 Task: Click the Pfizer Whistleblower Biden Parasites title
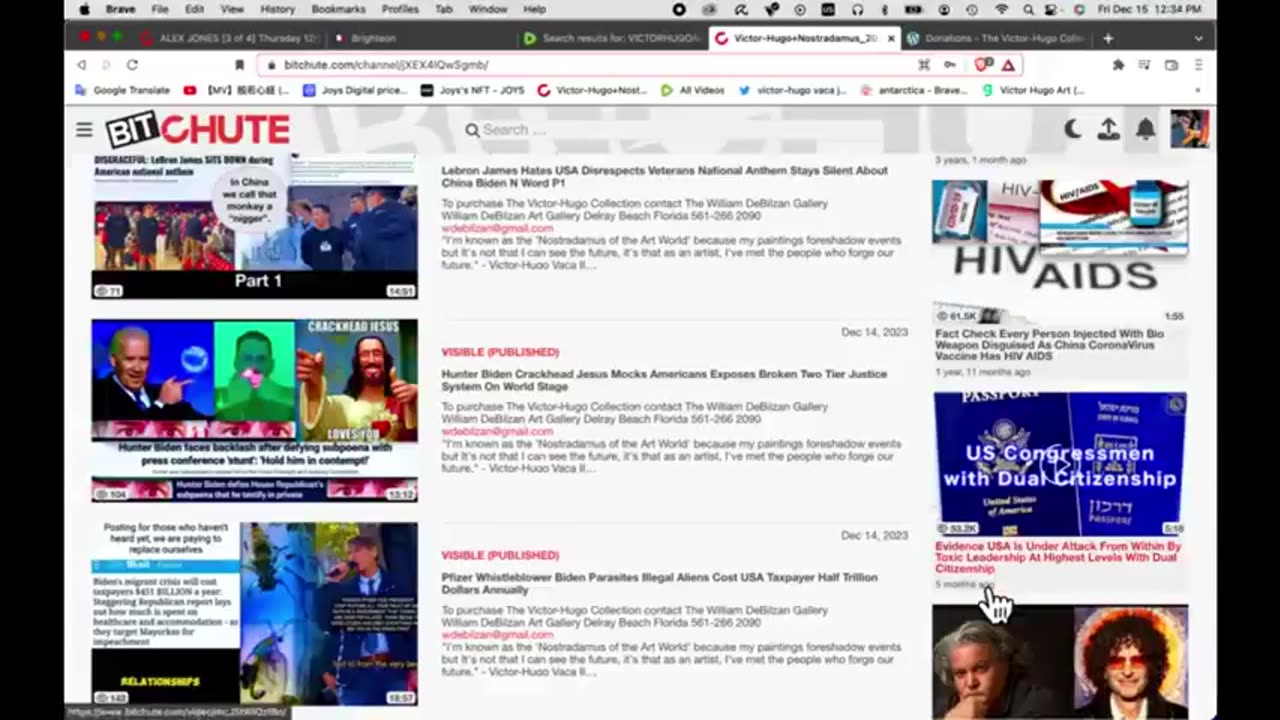tap(660, 583)
